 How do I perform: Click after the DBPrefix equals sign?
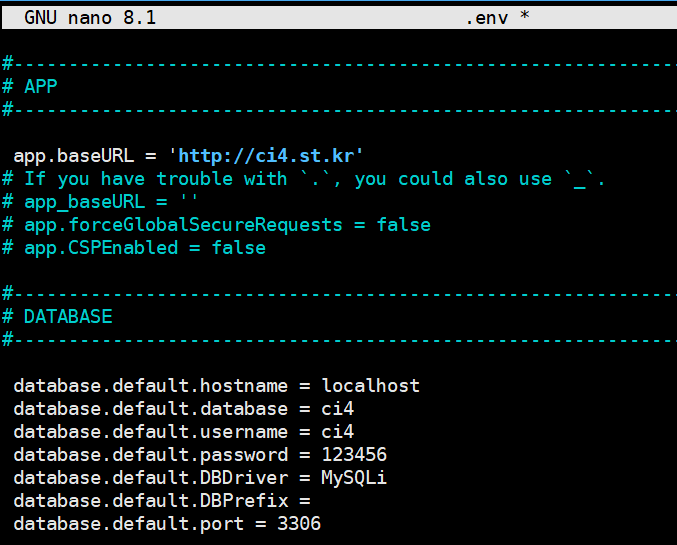(316, 501)
